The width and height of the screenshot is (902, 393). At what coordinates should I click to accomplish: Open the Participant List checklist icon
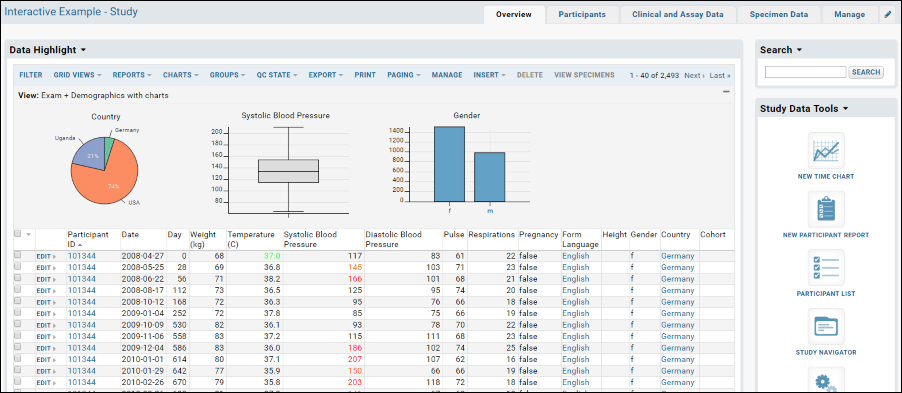tap(826, 268)
